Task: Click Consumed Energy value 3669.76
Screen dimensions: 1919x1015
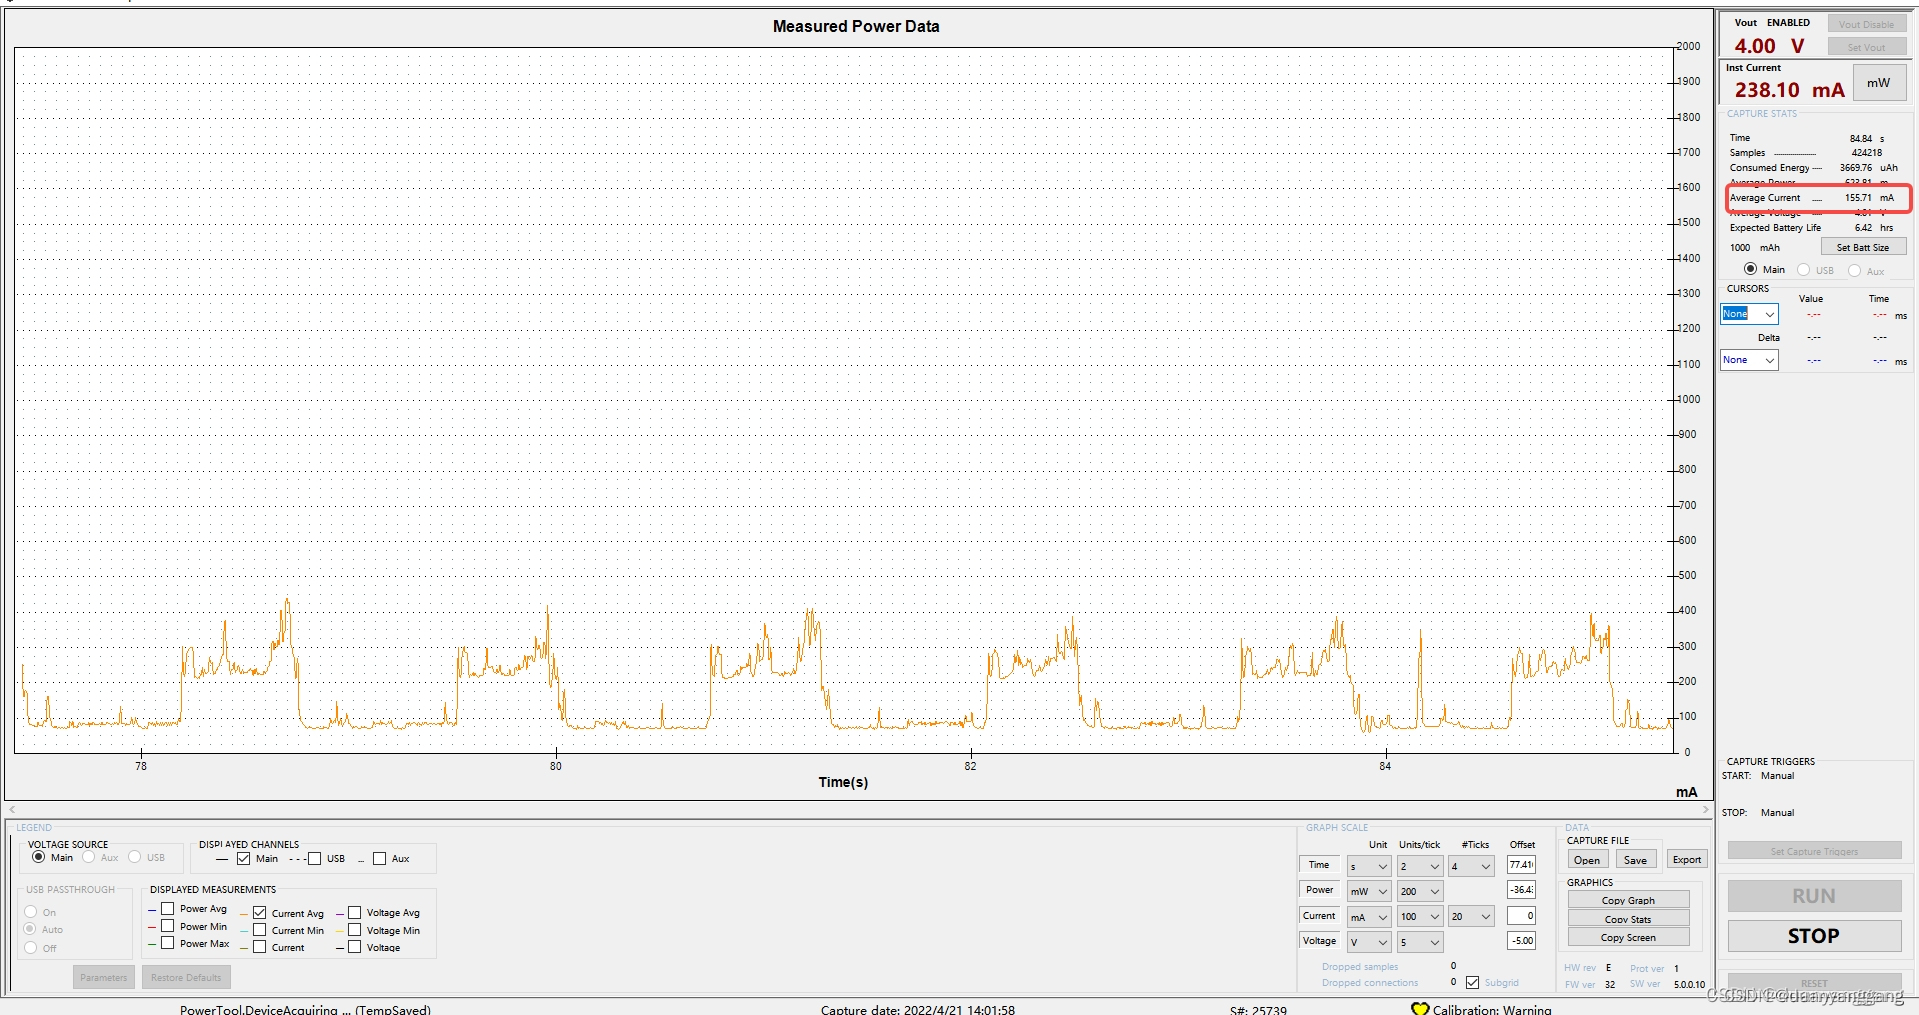Action: pos(1856,168)
